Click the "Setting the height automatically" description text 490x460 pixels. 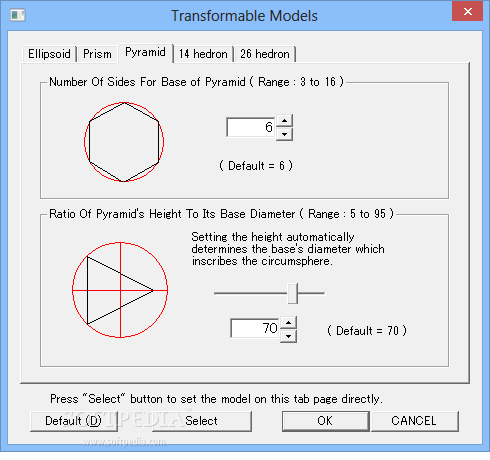288,249
